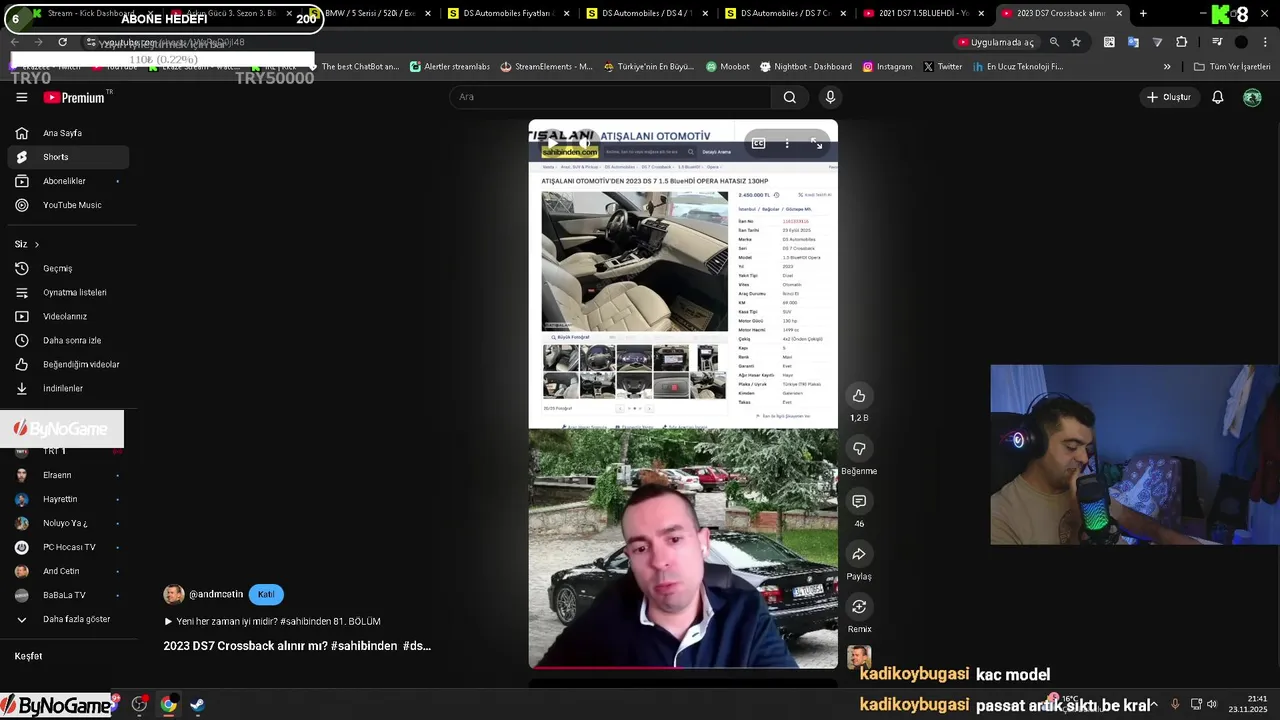Show hidden bookmarks with overflow chevron
Image resolution: width=1280 pixels, height=720 pixels.
tap(1167, 67)
